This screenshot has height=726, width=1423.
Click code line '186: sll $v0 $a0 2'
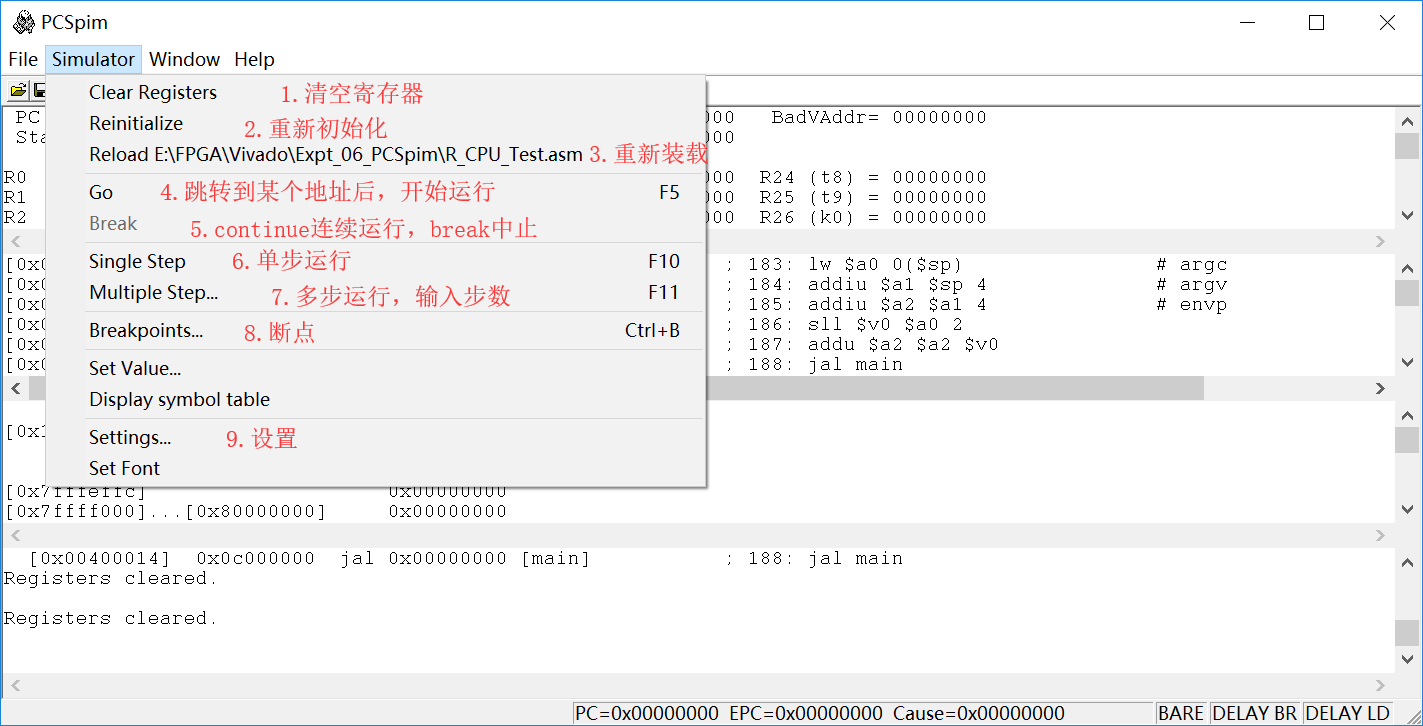click(x=855, y=325)
